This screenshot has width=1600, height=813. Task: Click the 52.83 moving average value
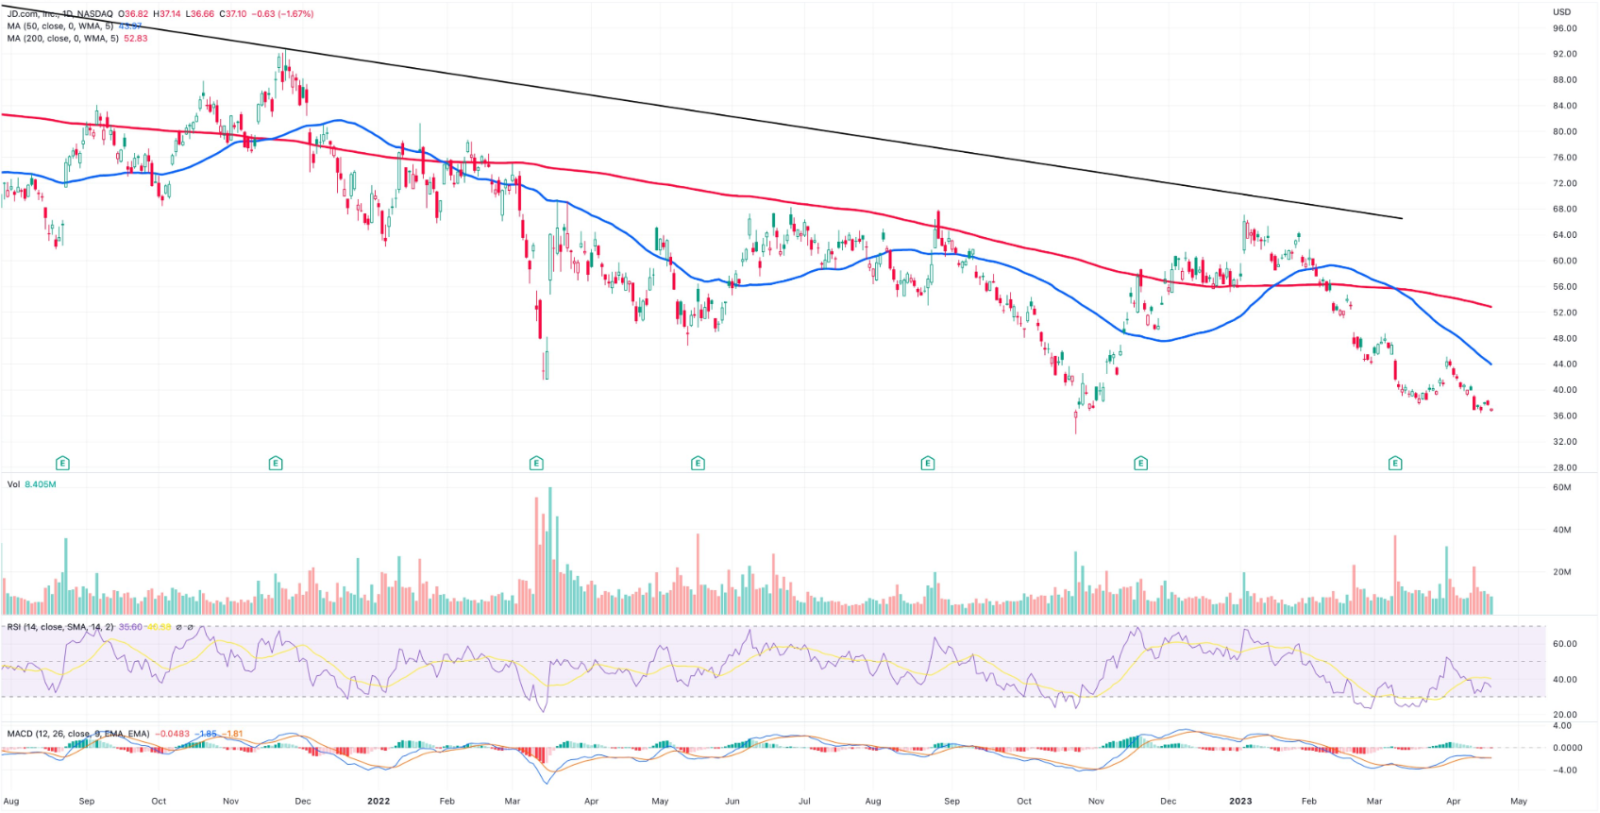click(136, 38)
